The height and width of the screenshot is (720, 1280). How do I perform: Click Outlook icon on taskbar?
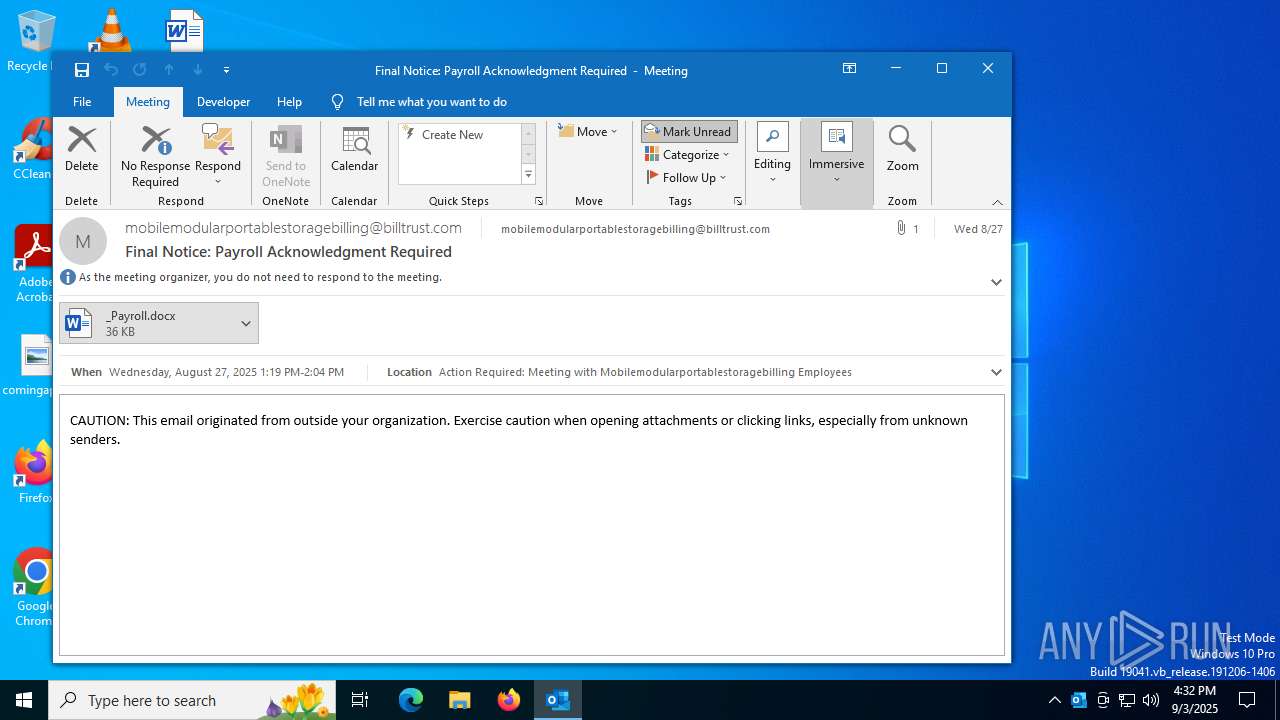(557, 700)
